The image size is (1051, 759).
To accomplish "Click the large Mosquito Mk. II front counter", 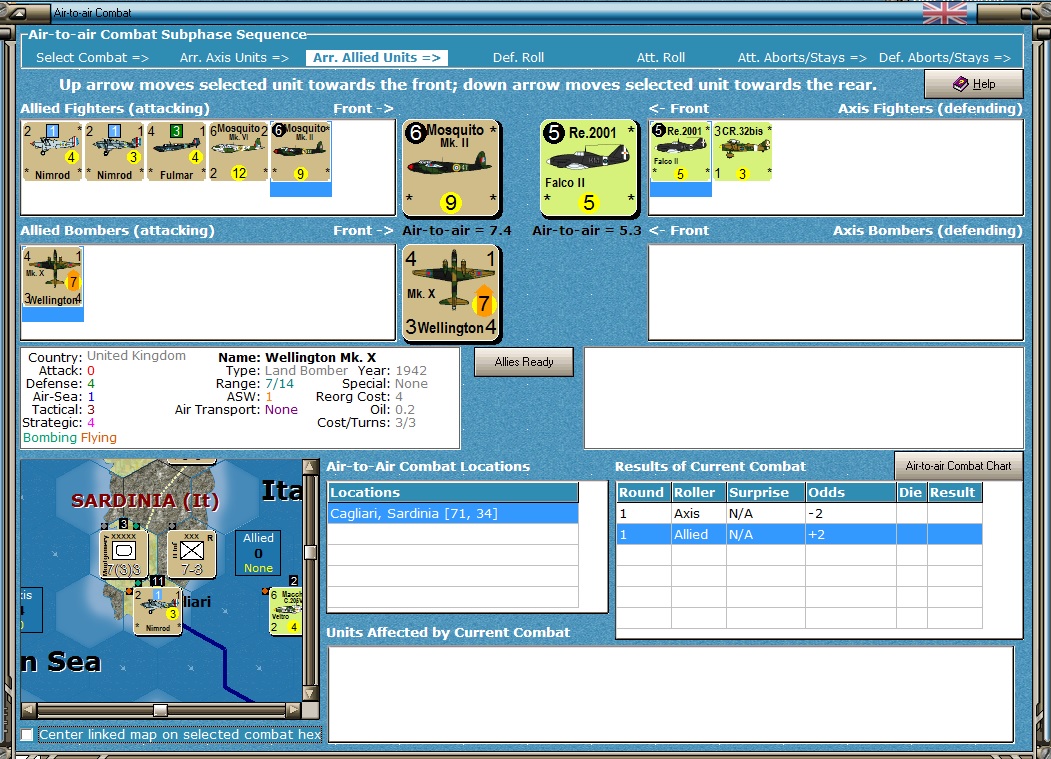I will (x=451, y=168).
